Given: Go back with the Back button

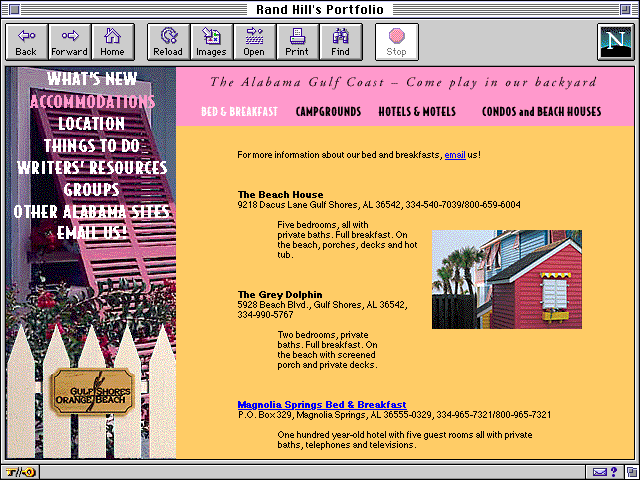Looking at the screenshot, I should [x=27, y=42].
